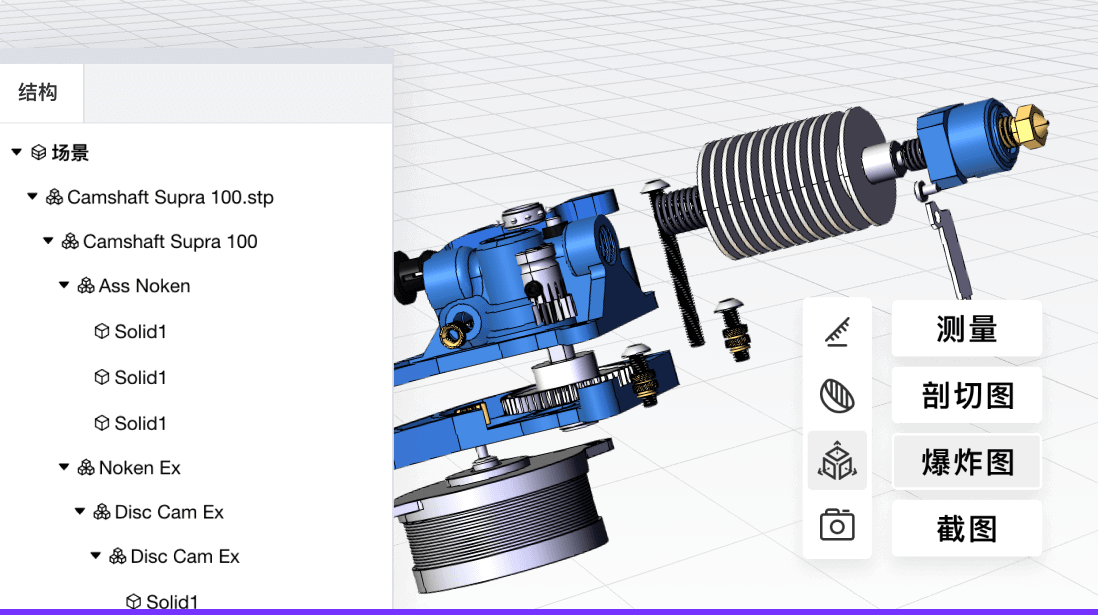The width and height of the screenshot is (1098, 615).
Task: Click the 剖切图 section button
Action: pos(966,395)
